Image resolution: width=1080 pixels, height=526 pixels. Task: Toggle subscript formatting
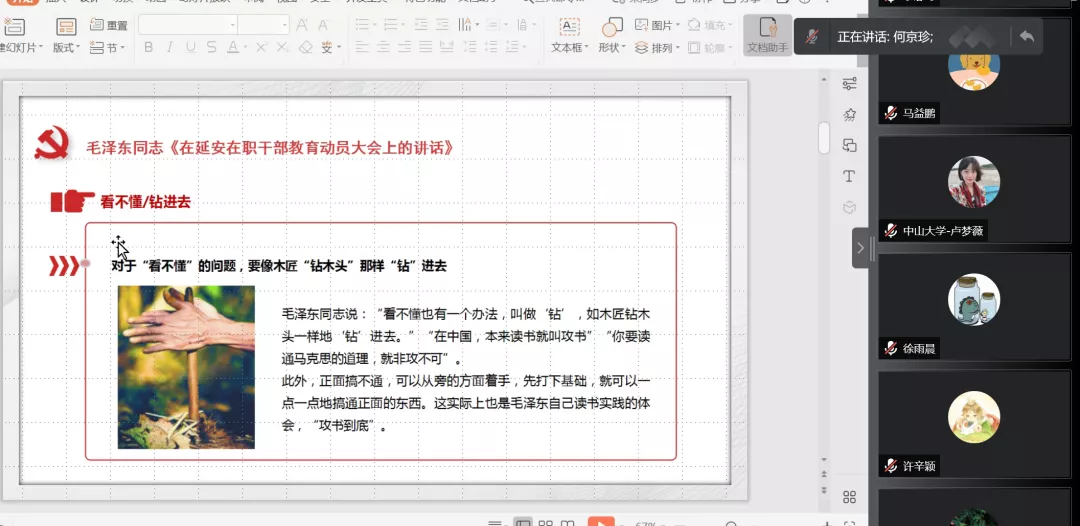(x=282, y=48)
